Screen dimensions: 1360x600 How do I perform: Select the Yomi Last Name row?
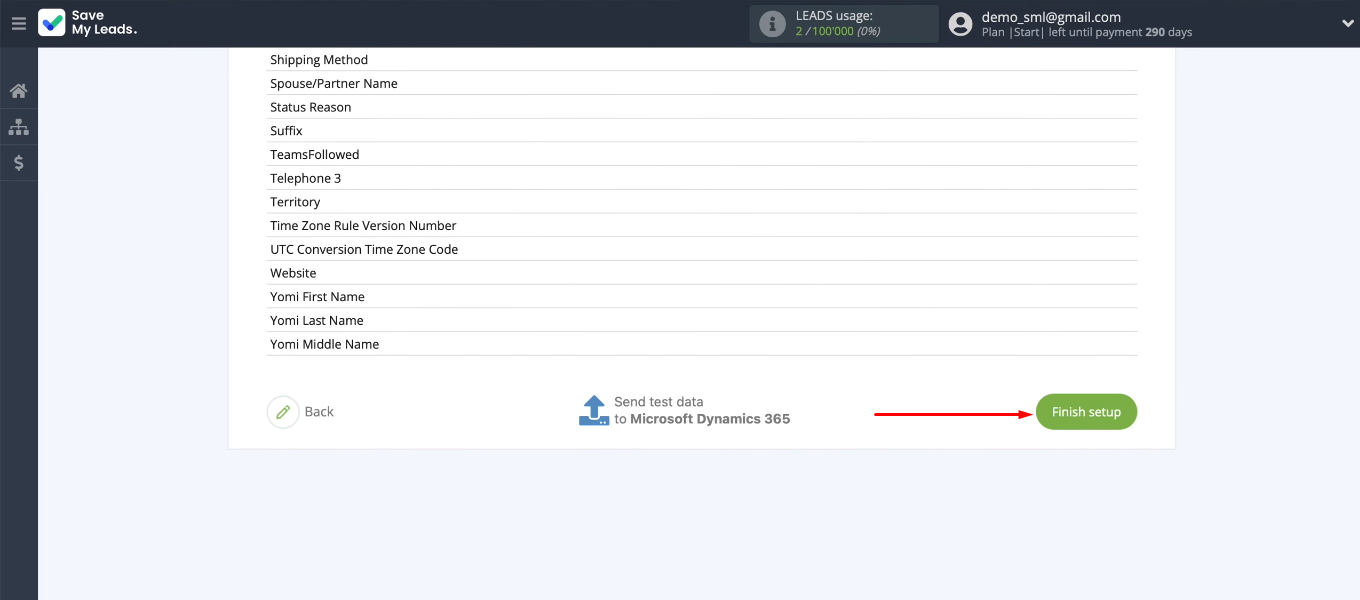pos(703,320)
